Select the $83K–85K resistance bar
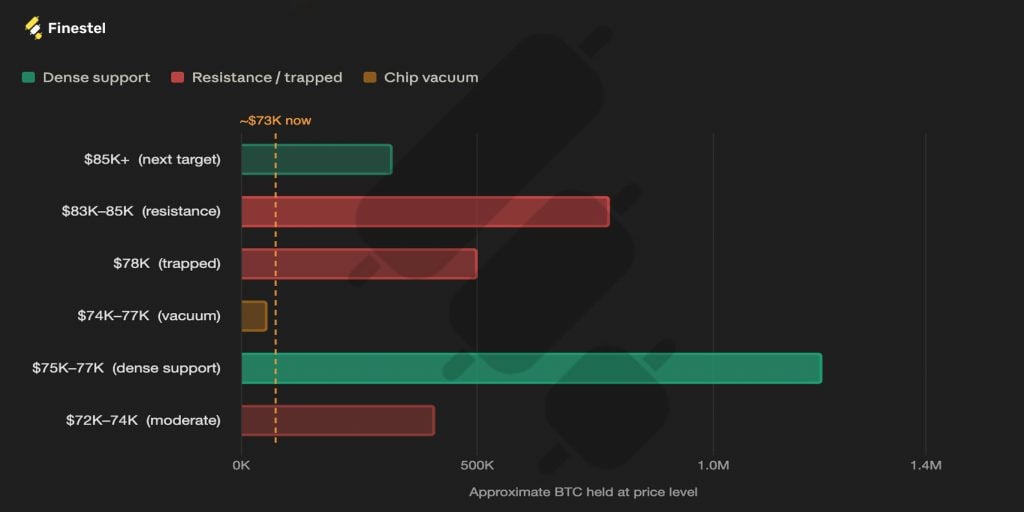The height and width of the screenshot is (512, 1024). click(426, 212)
